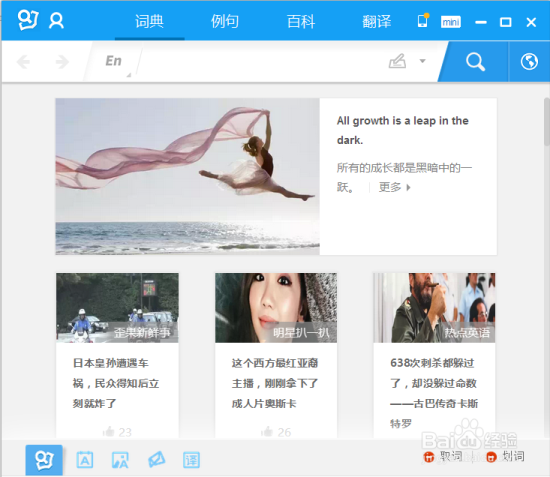The width and height of the screenshot is (550, 477).
Task: Expand 更多 for more daily sentences
Action: [x=394, y=187]
